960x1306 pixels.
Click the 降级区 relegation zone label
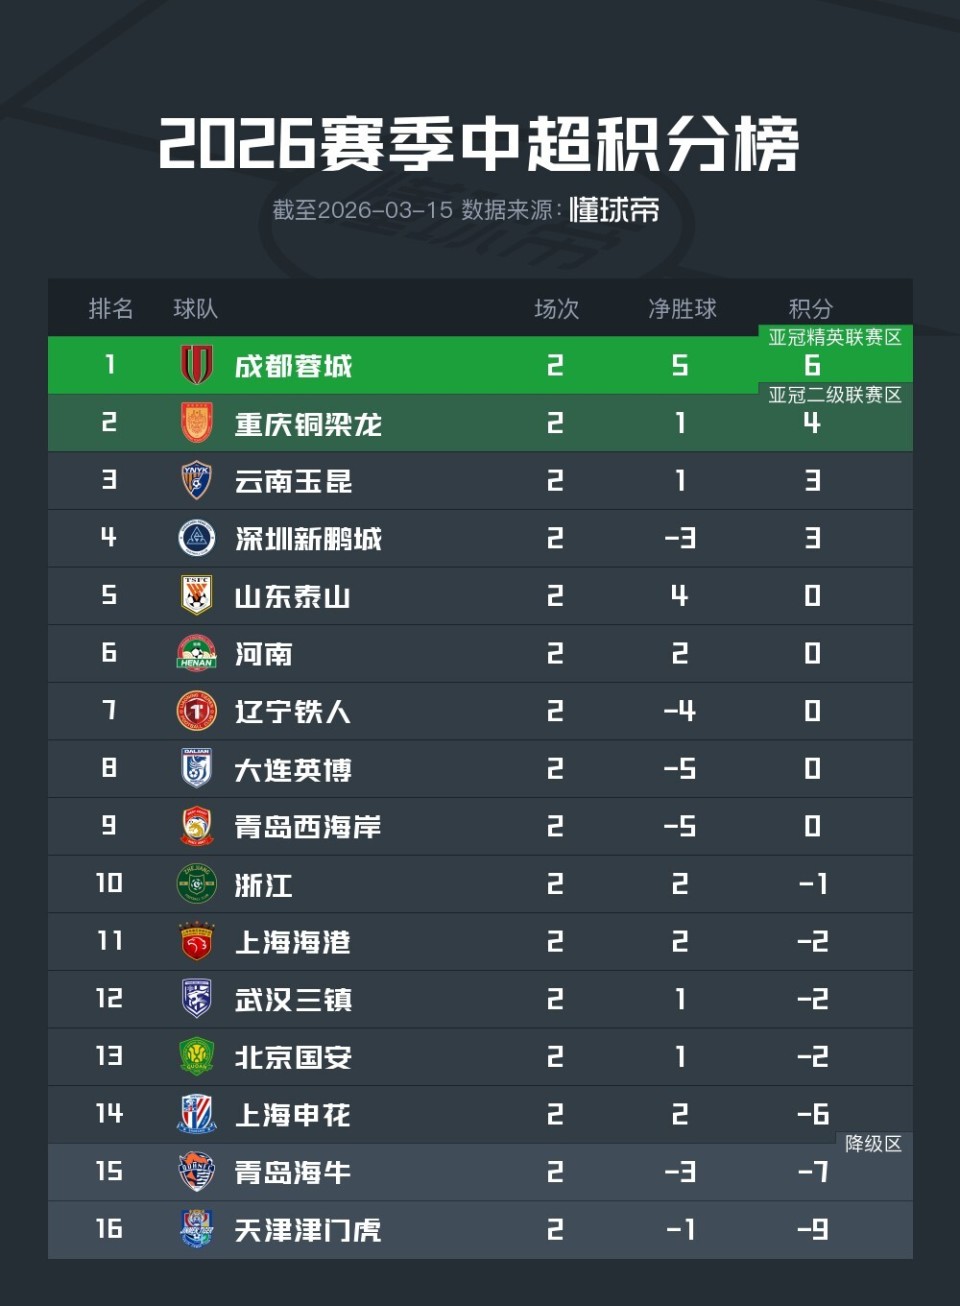873,1144
